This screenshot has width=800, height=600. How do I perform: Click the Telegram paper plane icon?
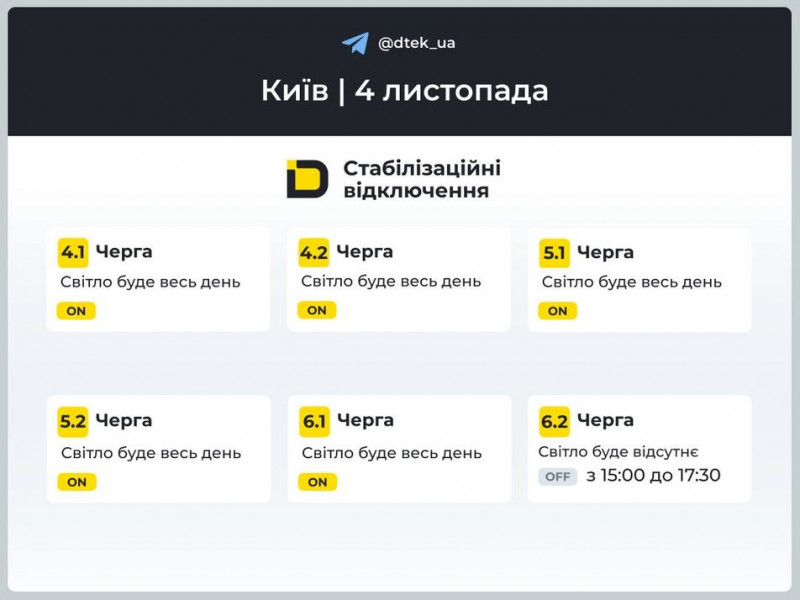(355, 43)
